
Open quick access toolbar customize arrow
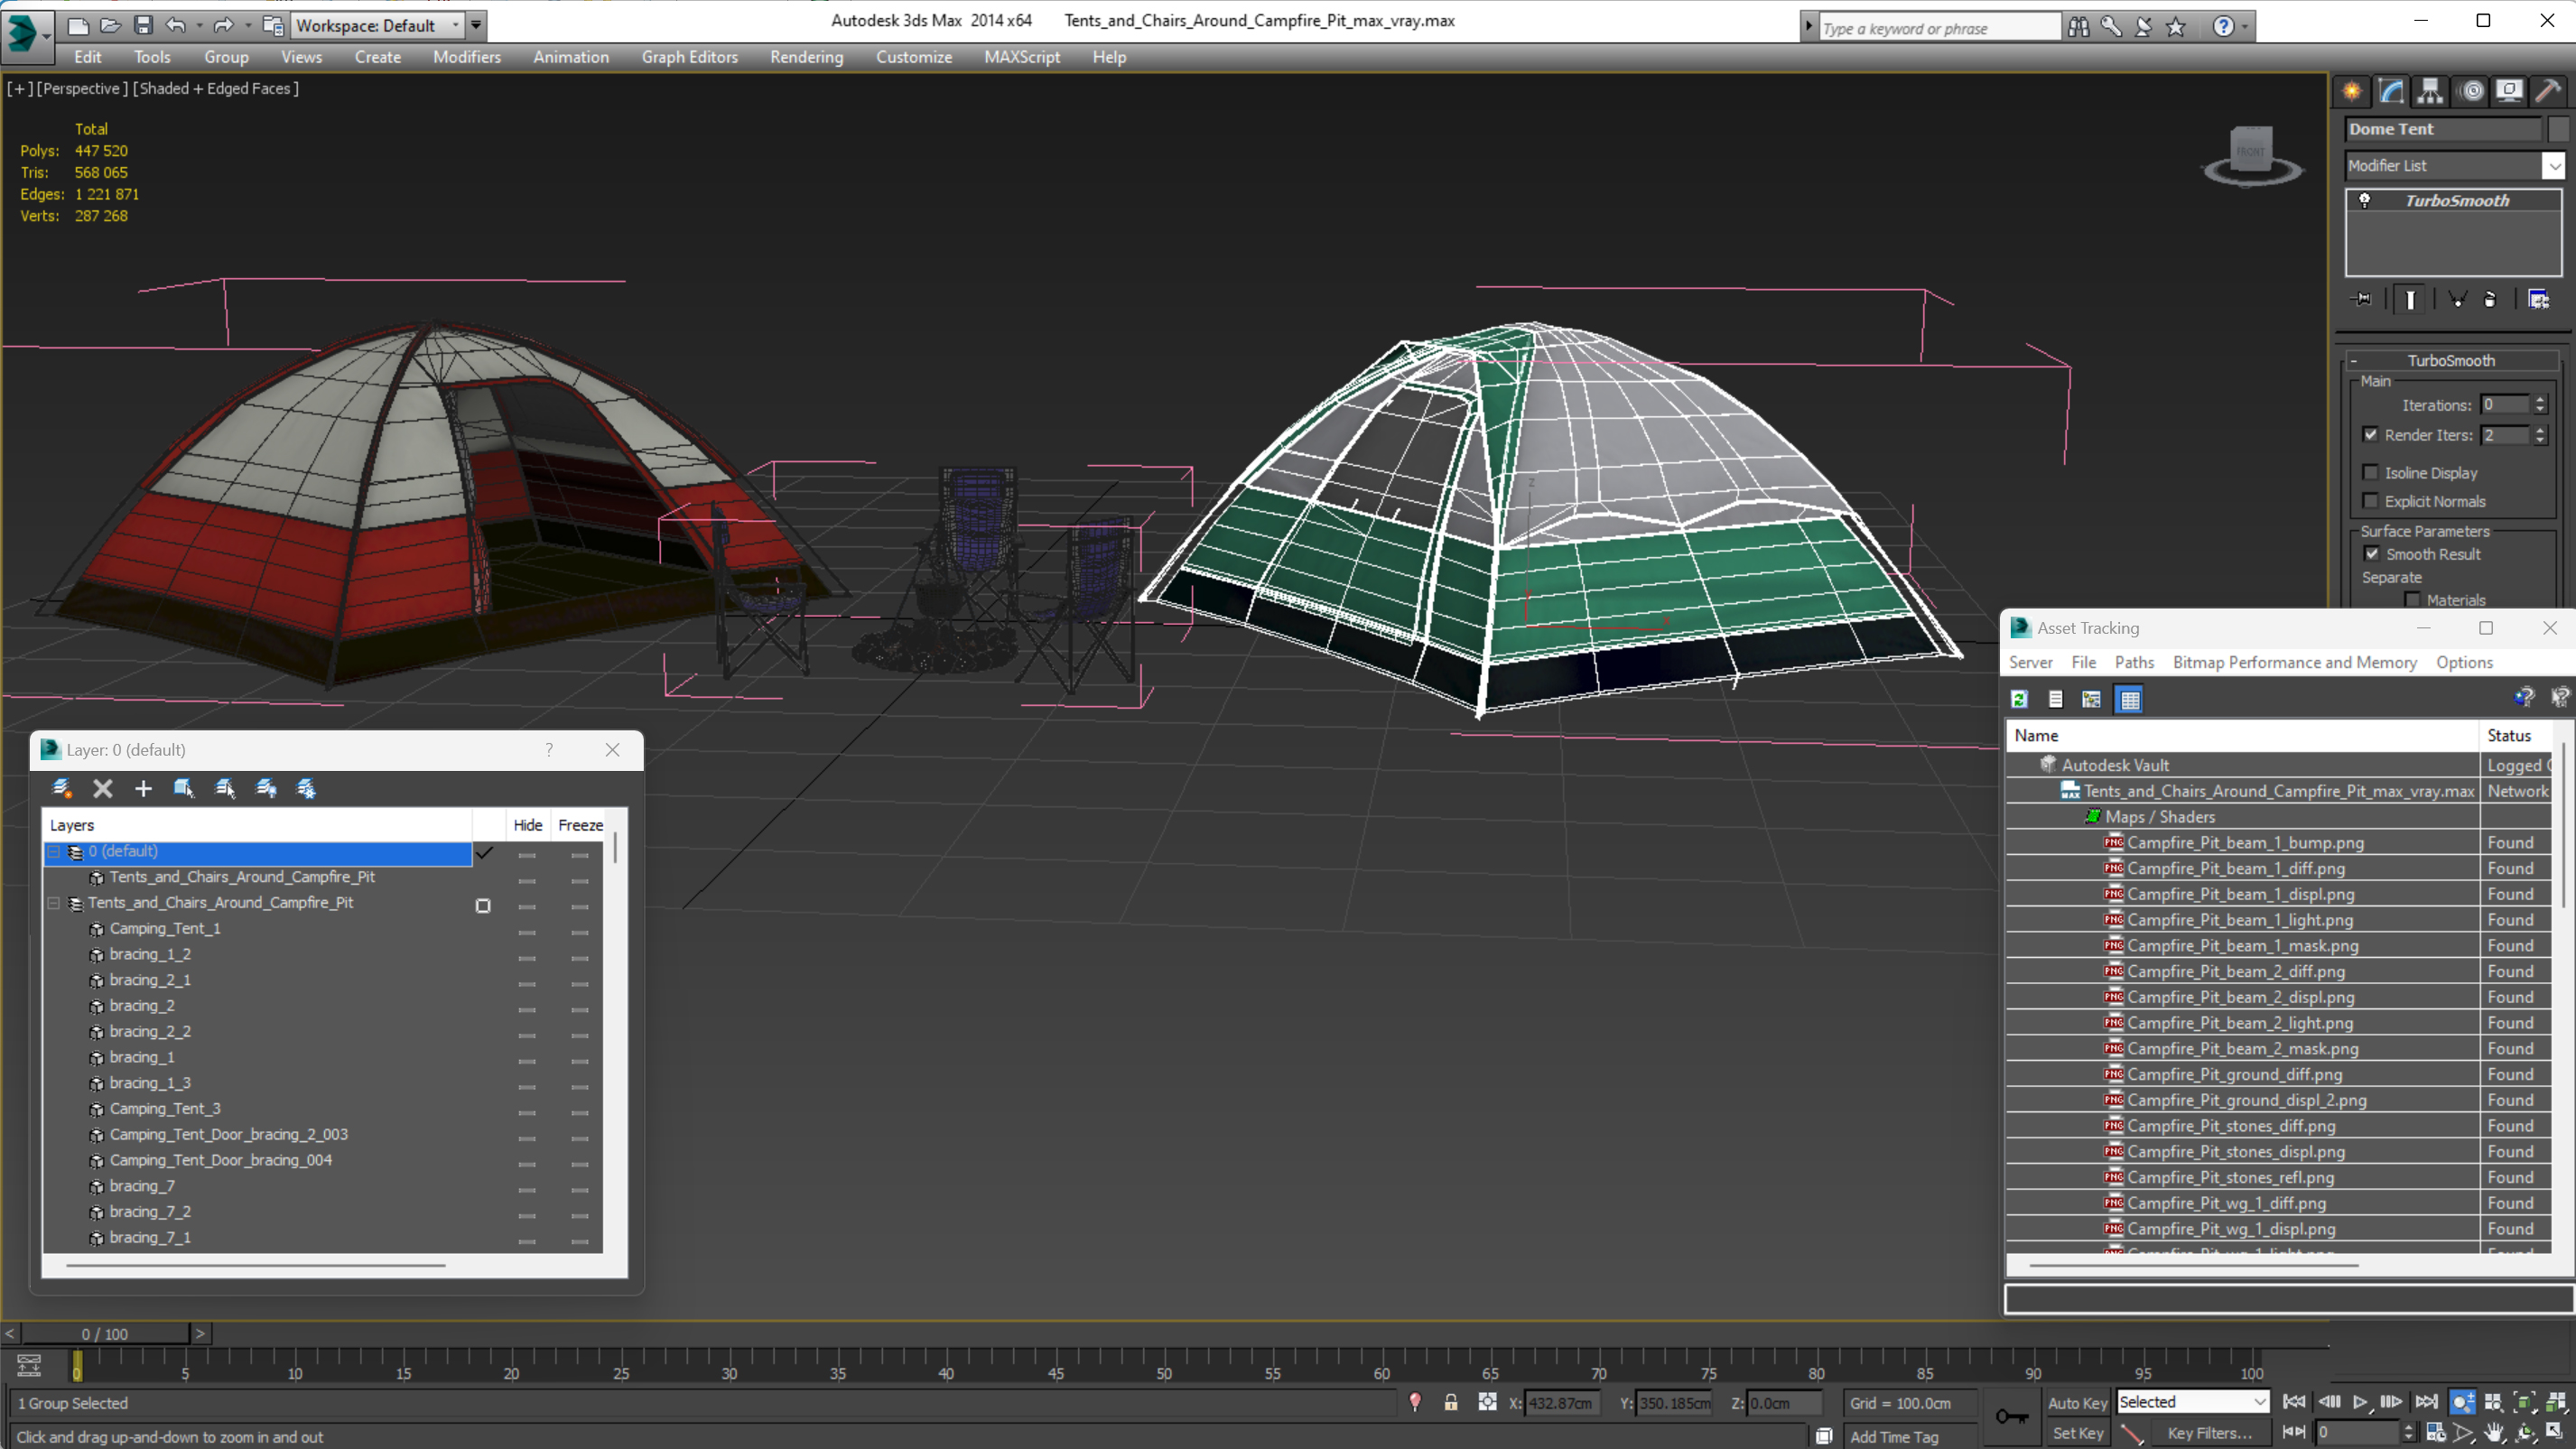pyautogui.click(x=476, y=25)
